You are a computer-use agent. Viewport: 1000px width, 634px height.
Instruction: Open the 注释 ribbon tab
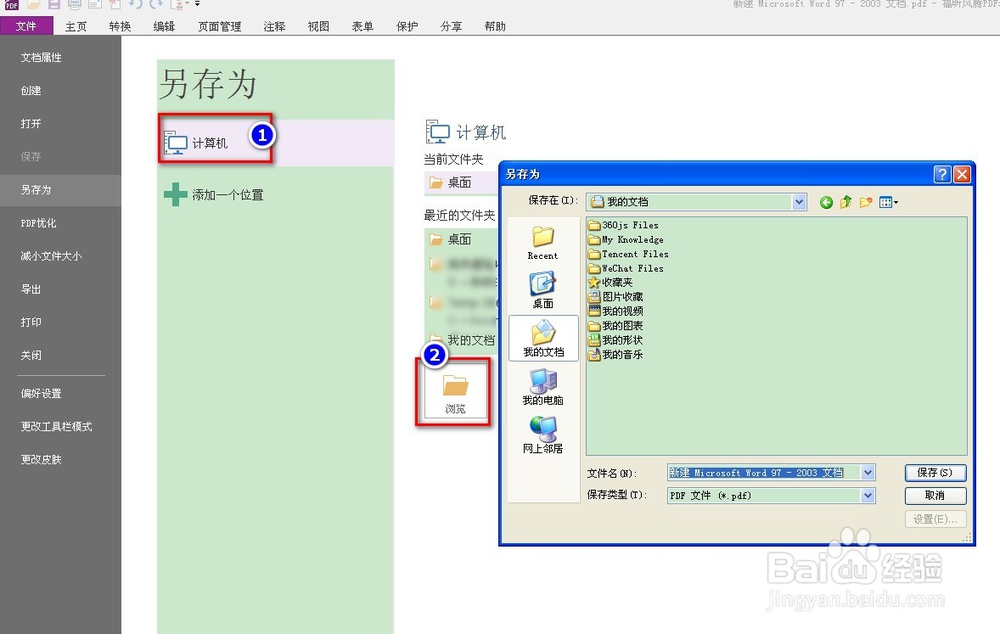click(274, 26)
